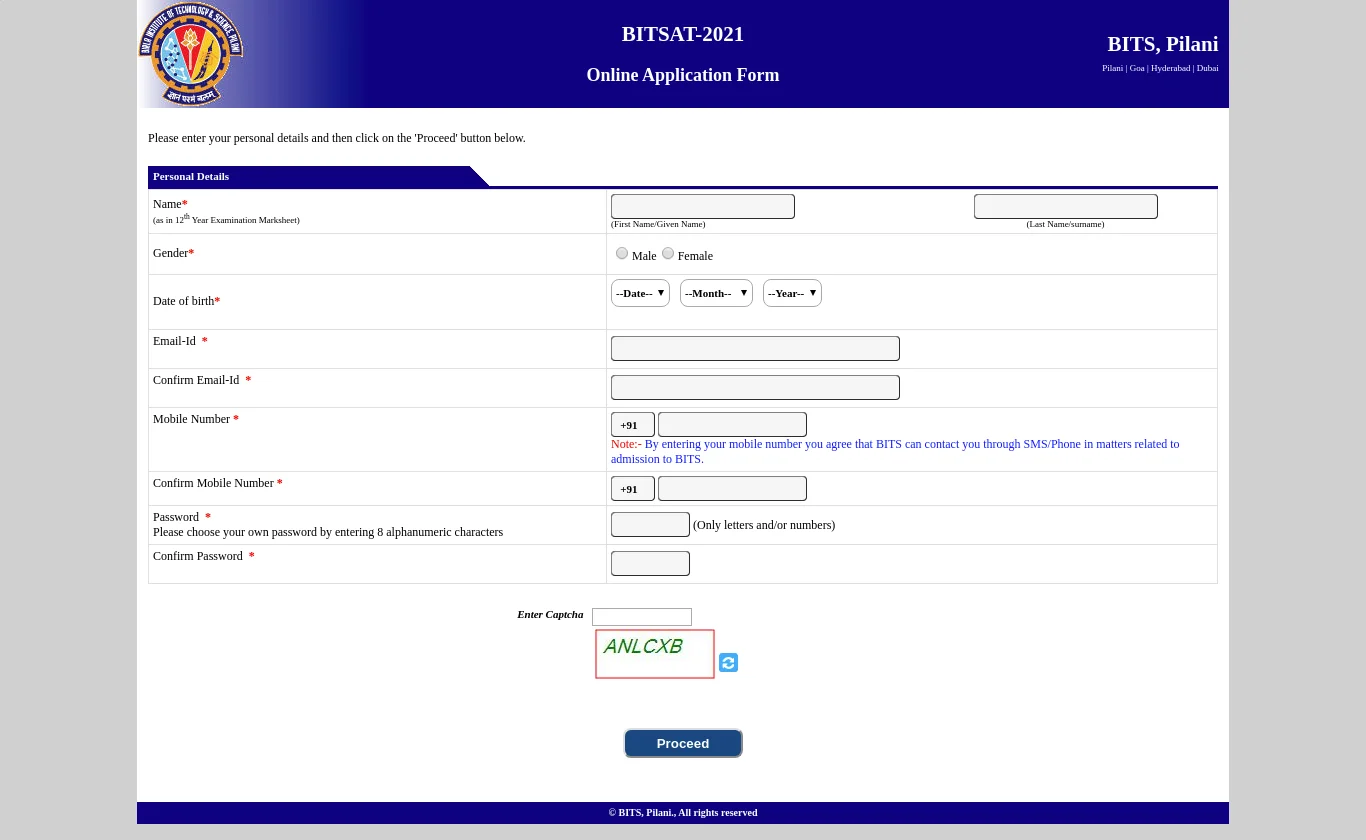Click the 'BITS, Pilani' title text
The width and height of the screenshot is (1366, 840).
1163,44
